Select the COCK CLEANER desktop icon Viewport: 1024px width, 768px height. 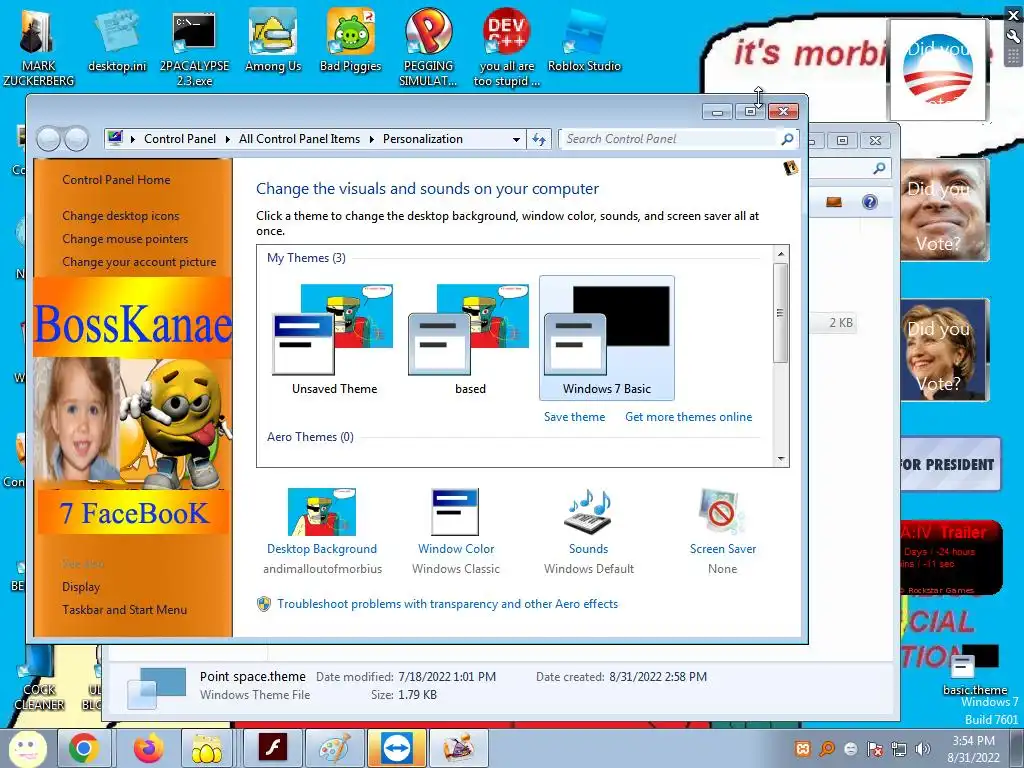(39, 679)
